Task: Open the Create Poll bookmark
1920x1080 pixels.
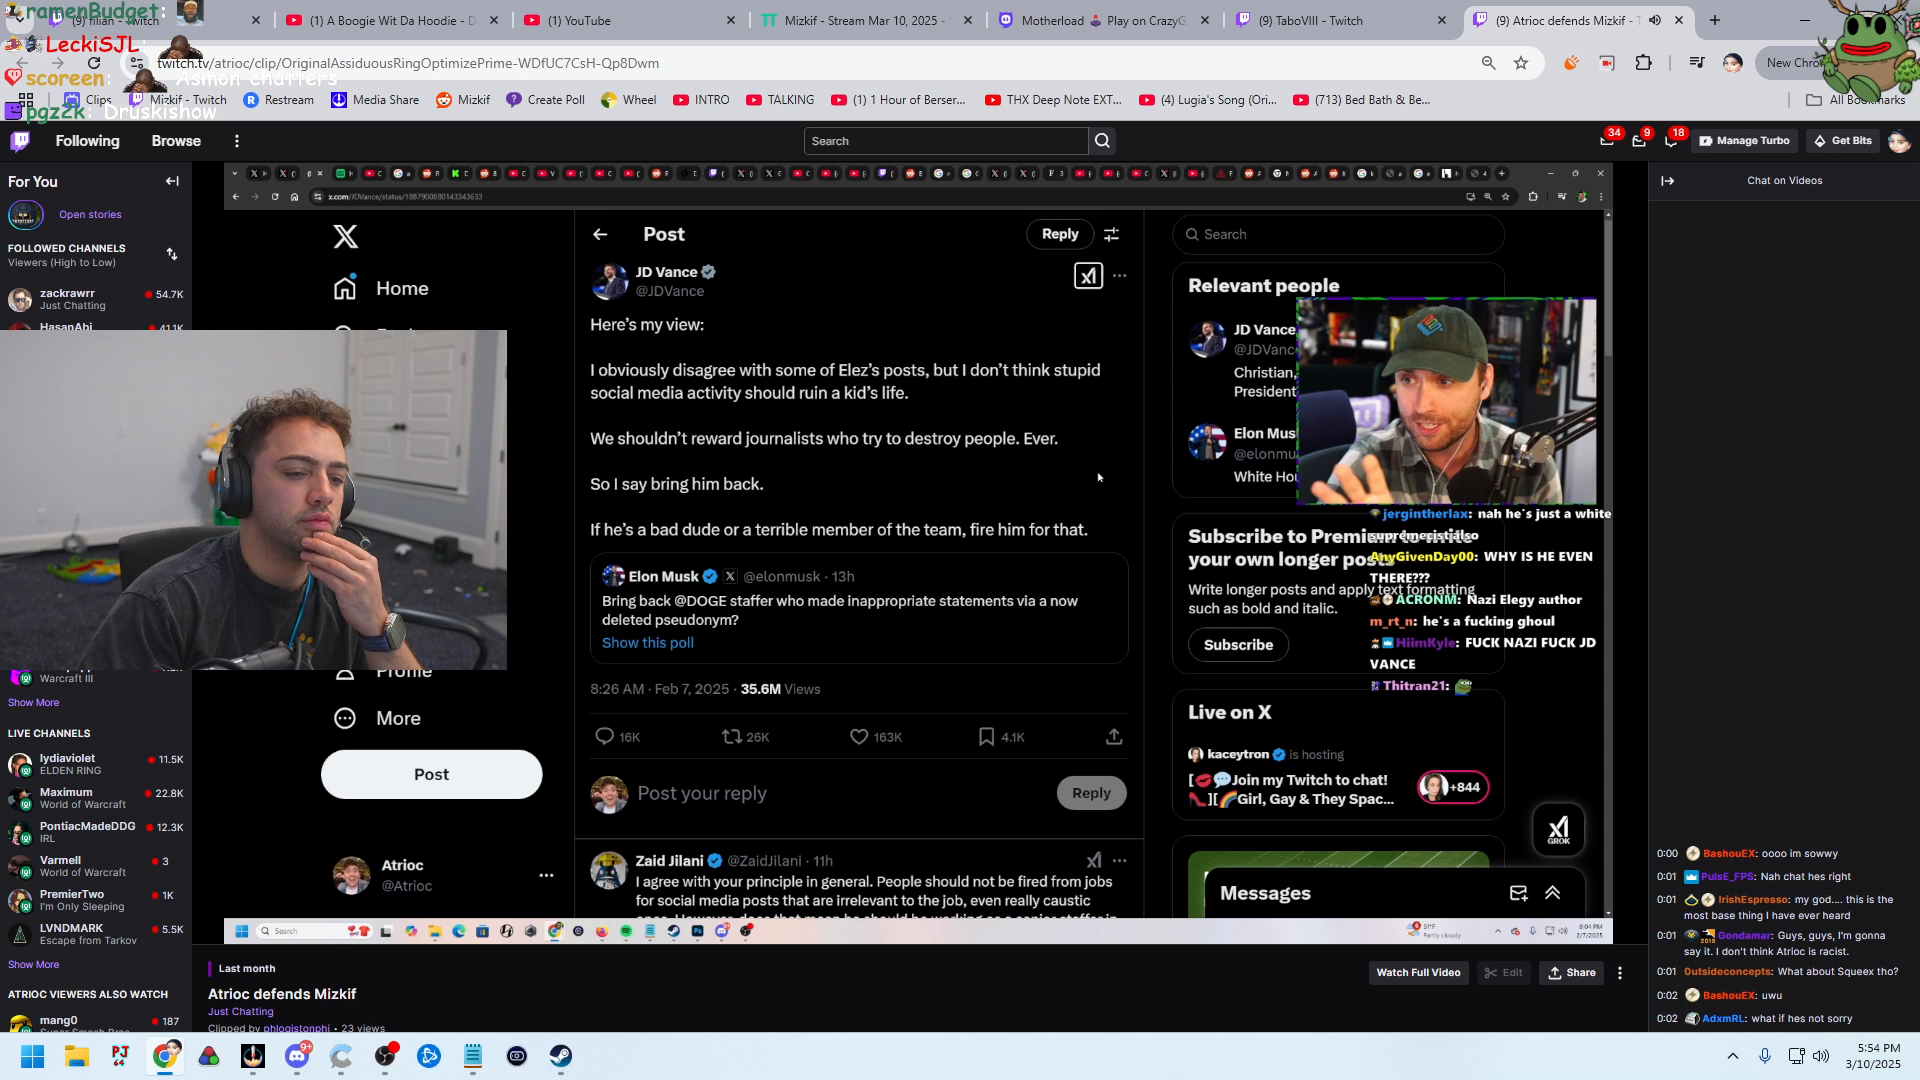Action: pyautogui.click(x=545, y=99)
